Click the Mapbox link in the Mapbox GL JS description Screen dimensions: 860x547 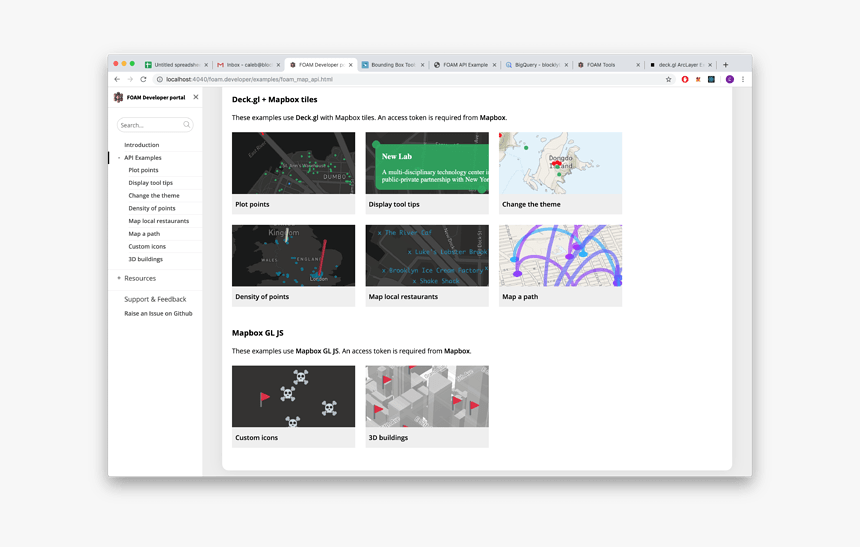457,351
